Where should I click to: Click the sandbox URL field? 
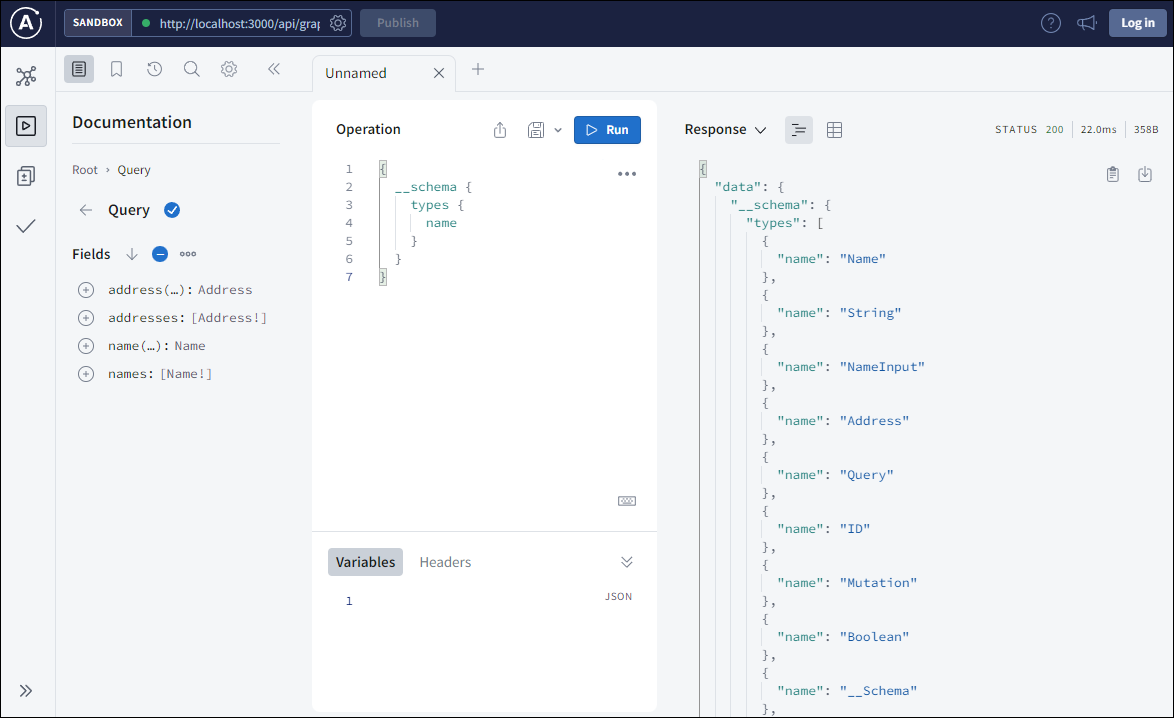pyautogui.click(x=240, y=23)
